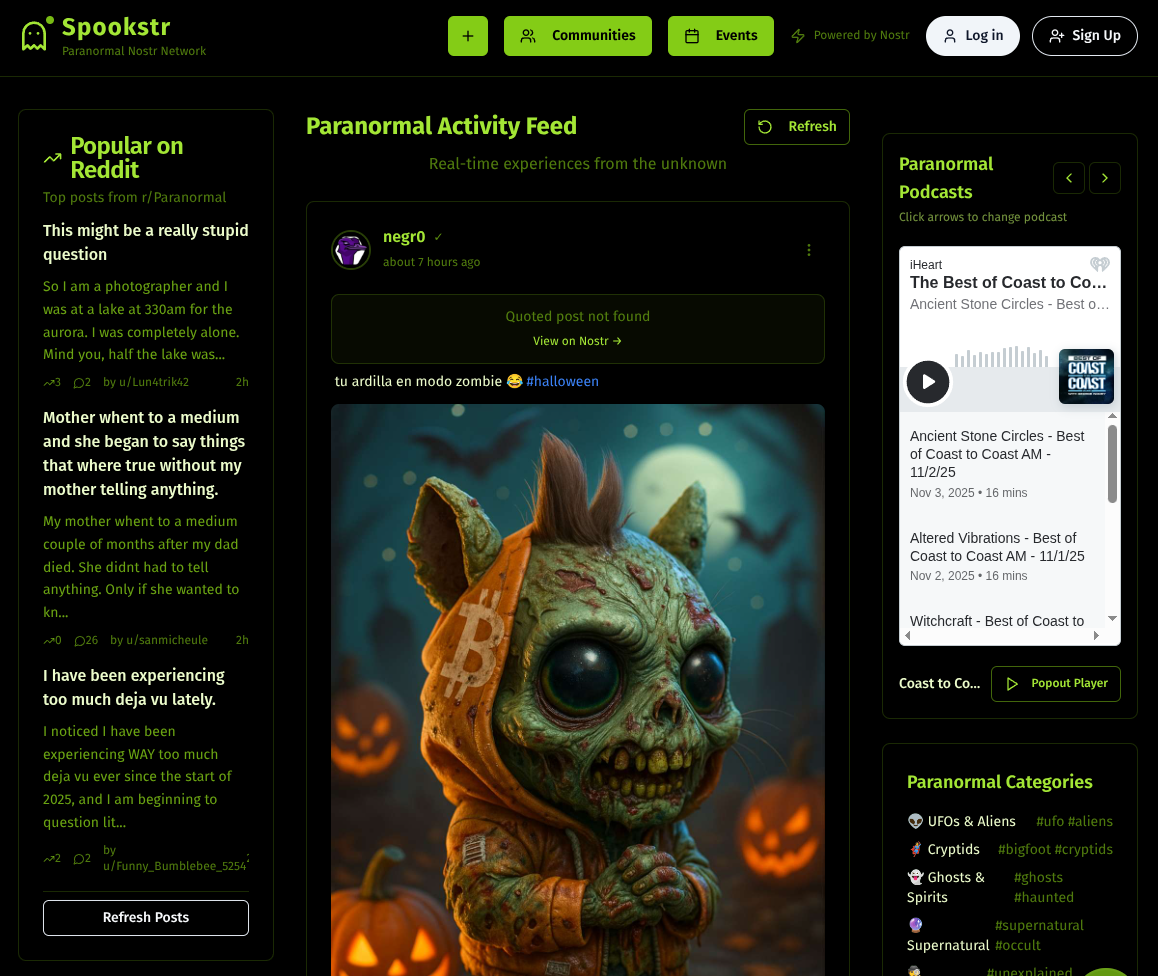Open the Communities page
Image resolution: width=1158 pixels, height=976 pixels.
coord(578,35)
